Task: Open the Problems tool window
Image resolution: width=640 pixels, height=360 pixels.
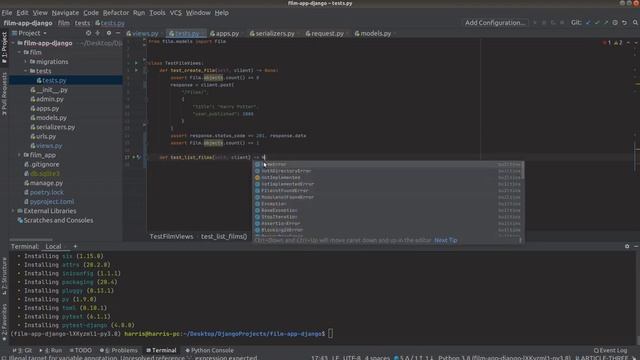Action: point(119,350)
